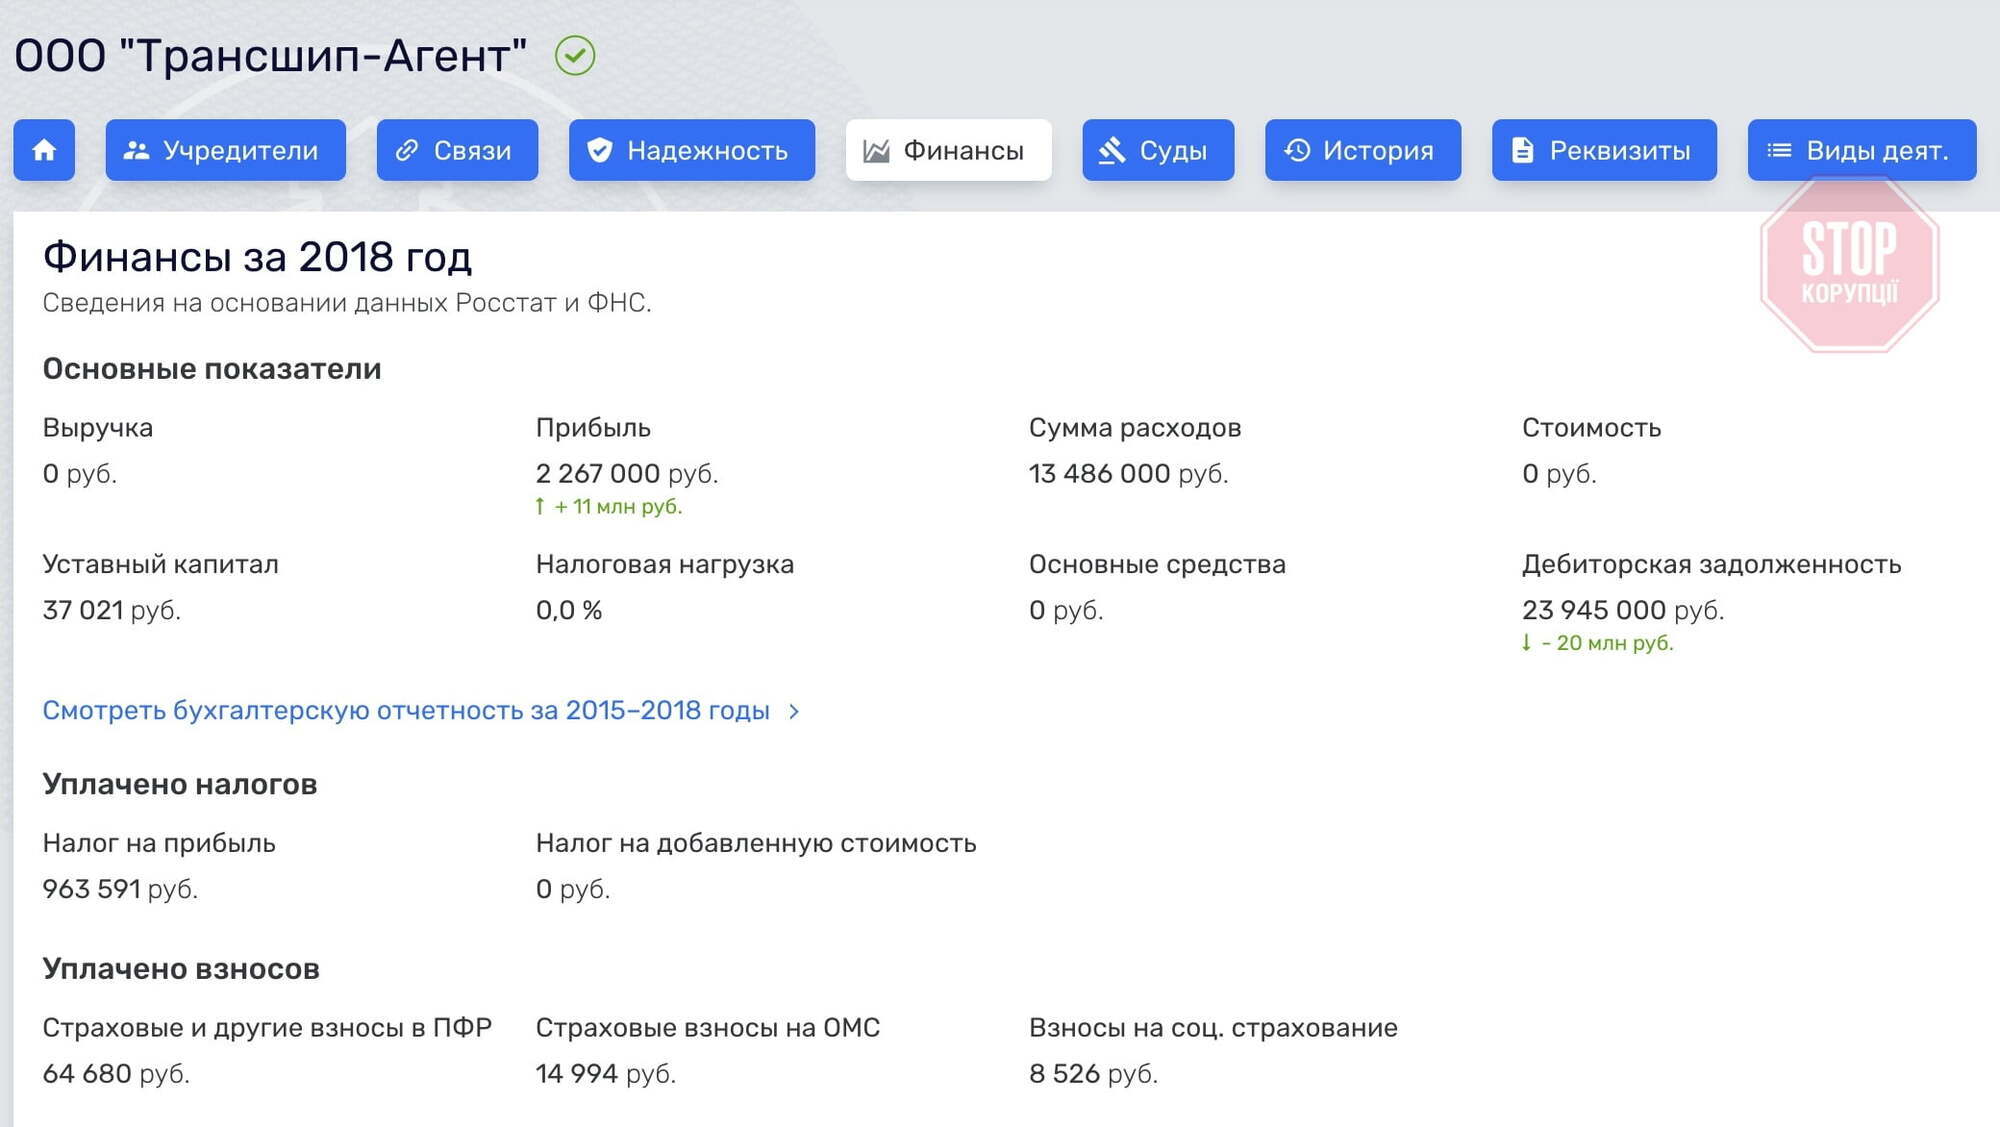The image size is (2000, 1127).
Task: Click the shield icon on Надежность
Action: [600, 150]
